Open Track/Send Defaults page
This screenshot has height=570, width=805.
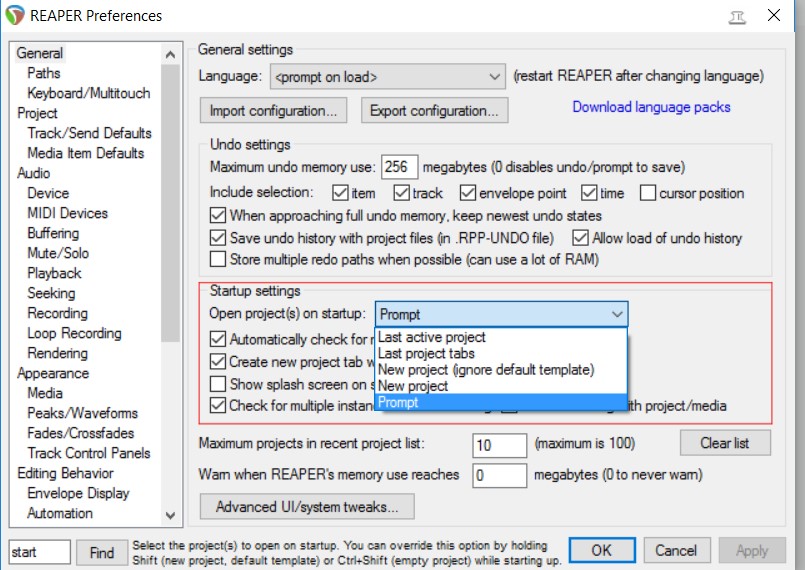click(89, 133)
